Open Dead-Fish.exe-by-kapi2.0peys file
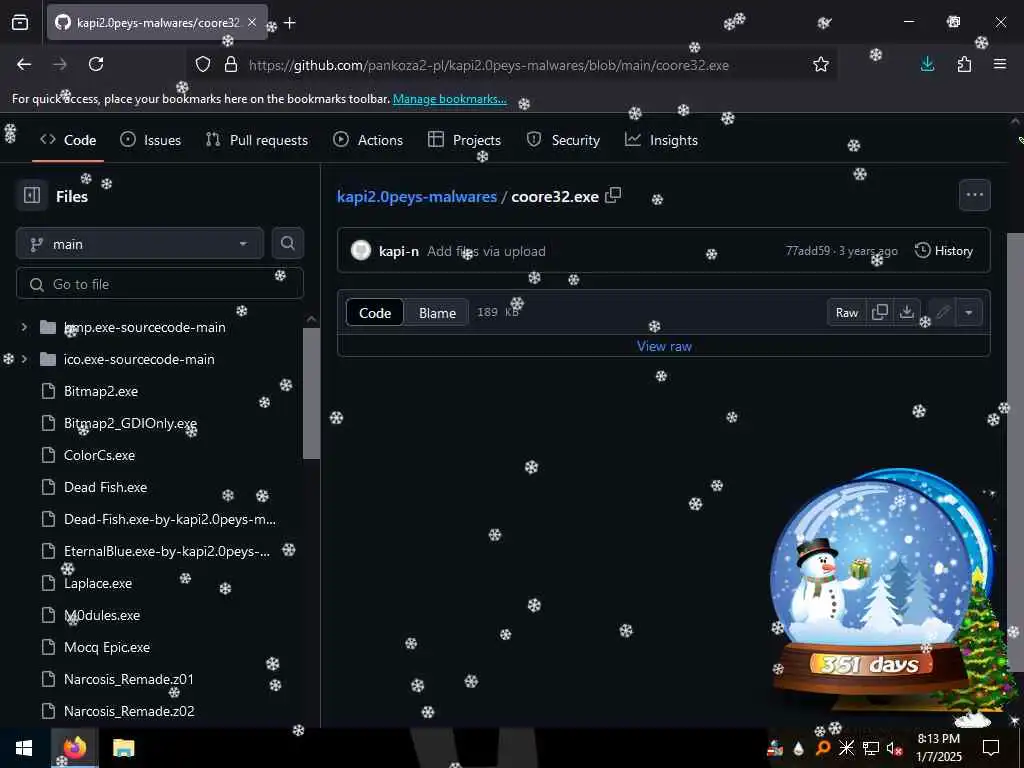This screenshot has width=1024, height=768. pos(170,519)
